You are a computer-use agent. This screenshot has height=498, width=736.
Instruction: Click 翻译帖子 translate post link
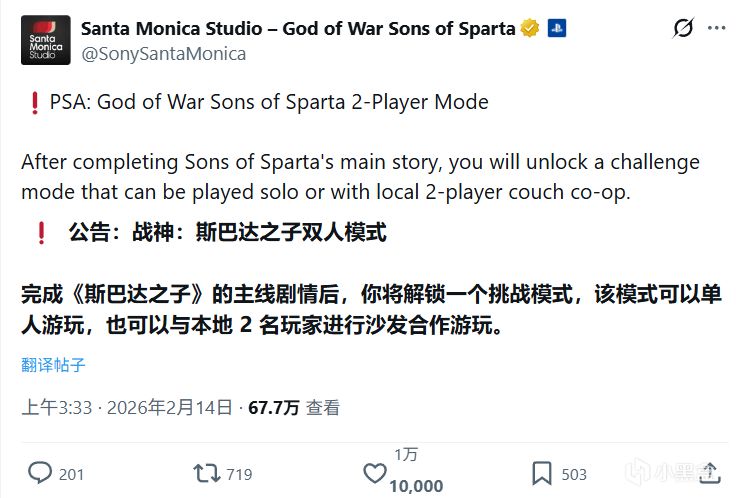(x=53, y=364)
